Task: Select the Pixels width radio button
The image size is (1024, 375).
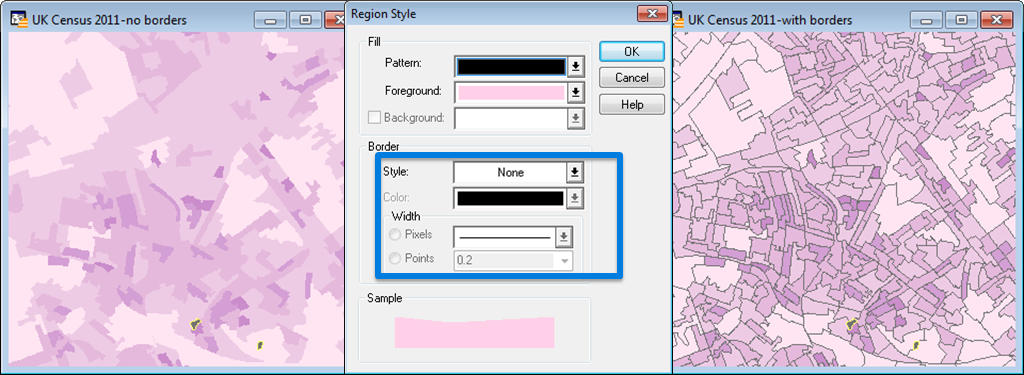Action: tap(394, 235)
